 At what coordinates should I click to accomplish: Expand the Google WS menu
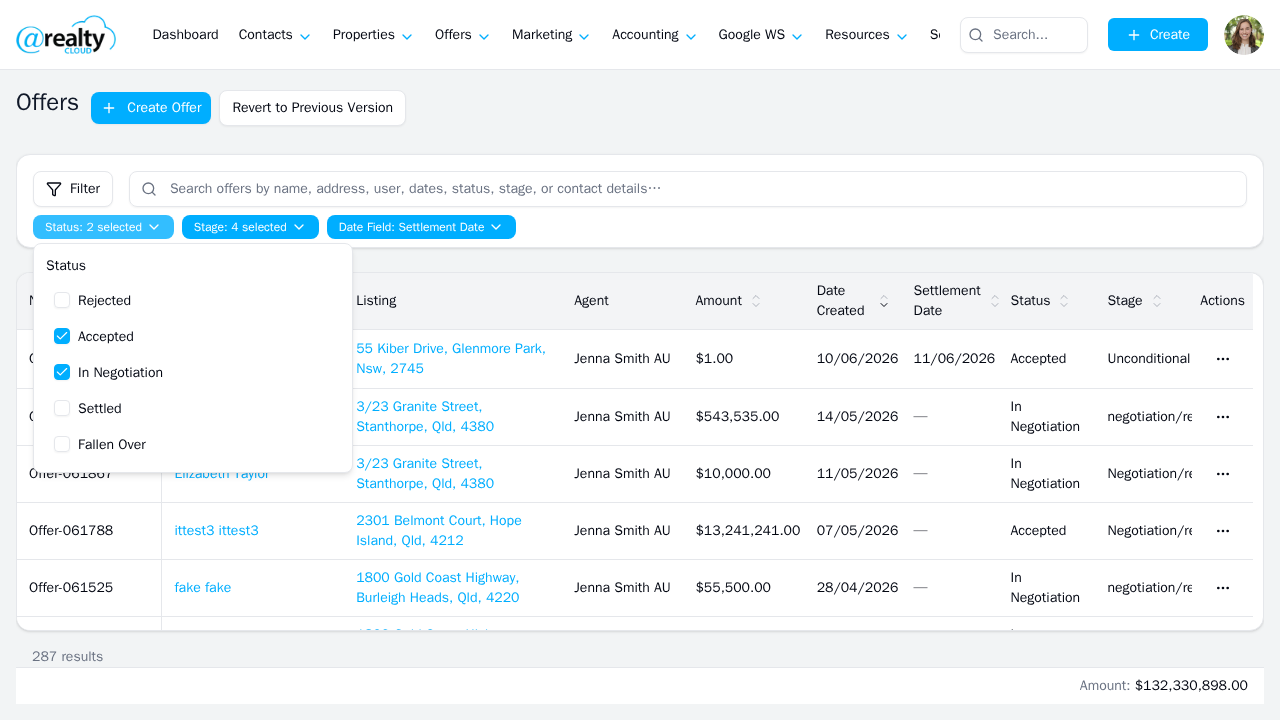pyautogui.click(x=761, y=35)
